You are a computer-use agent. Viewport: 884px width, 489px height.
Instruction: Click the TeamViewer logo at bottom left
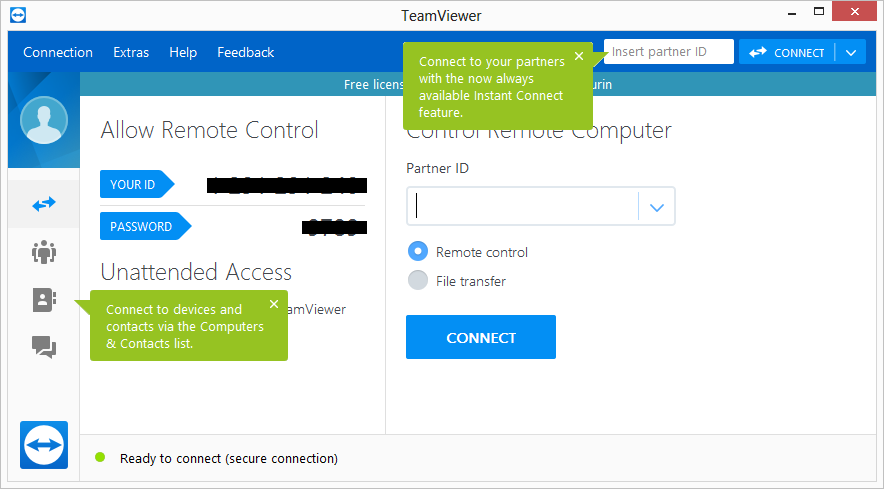click(x=44, y=444)
